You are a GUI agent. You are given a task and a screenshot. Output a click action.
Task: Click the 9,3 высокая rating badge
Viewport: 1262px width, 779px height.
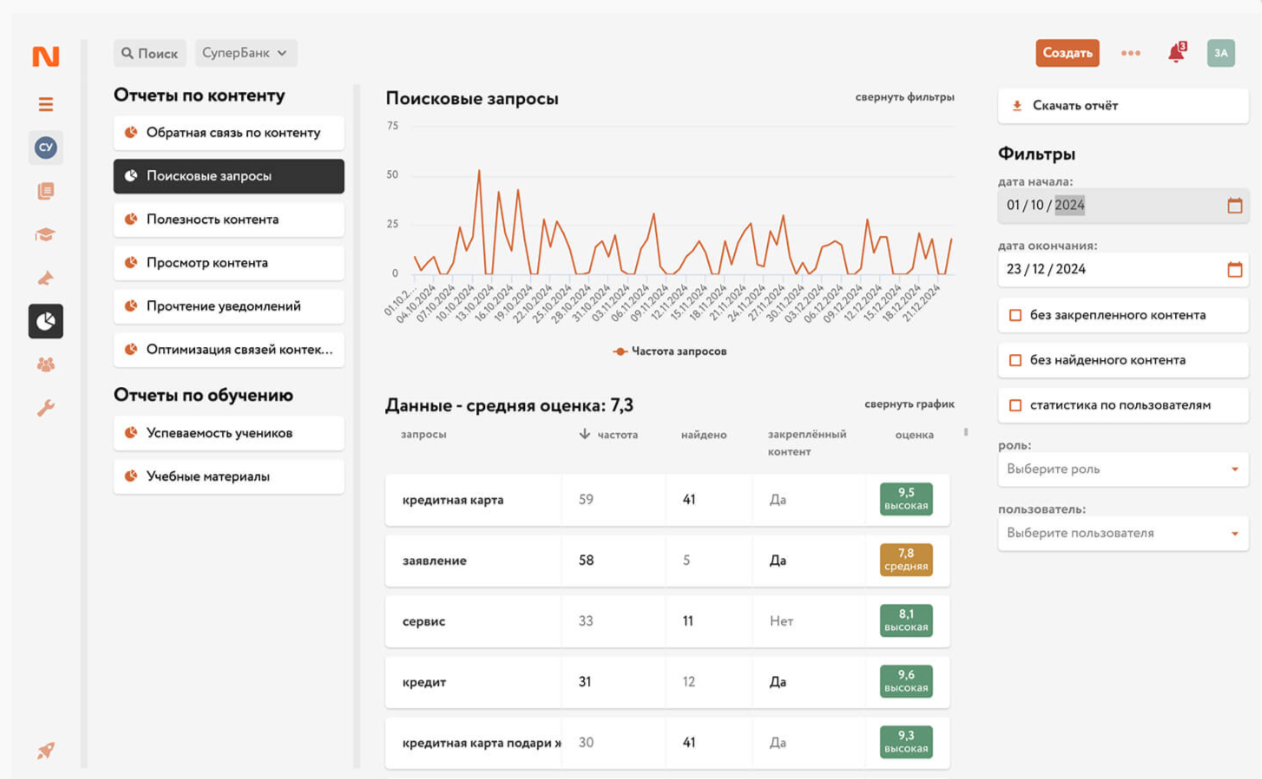coord(906,742)
